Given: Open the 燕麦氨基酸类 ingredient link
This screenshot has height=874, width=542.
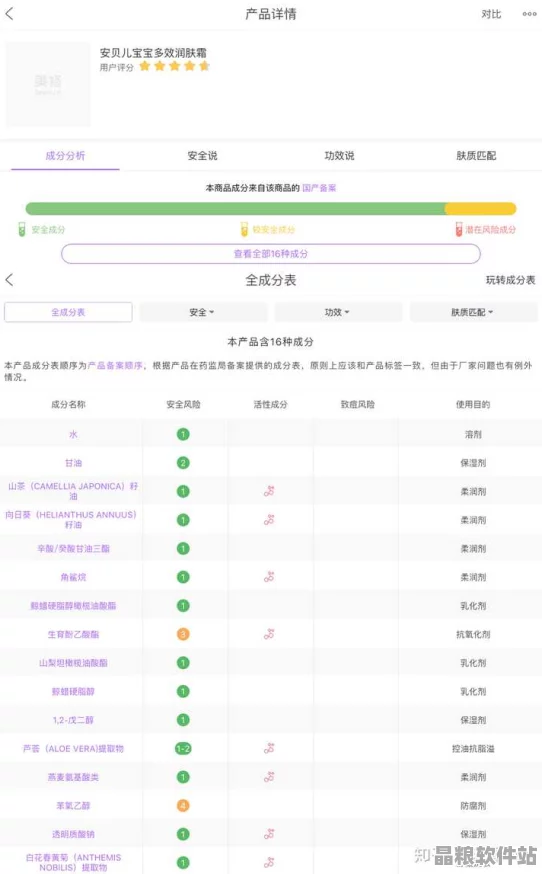Looking at the screenshot, I should coord(73,777).
